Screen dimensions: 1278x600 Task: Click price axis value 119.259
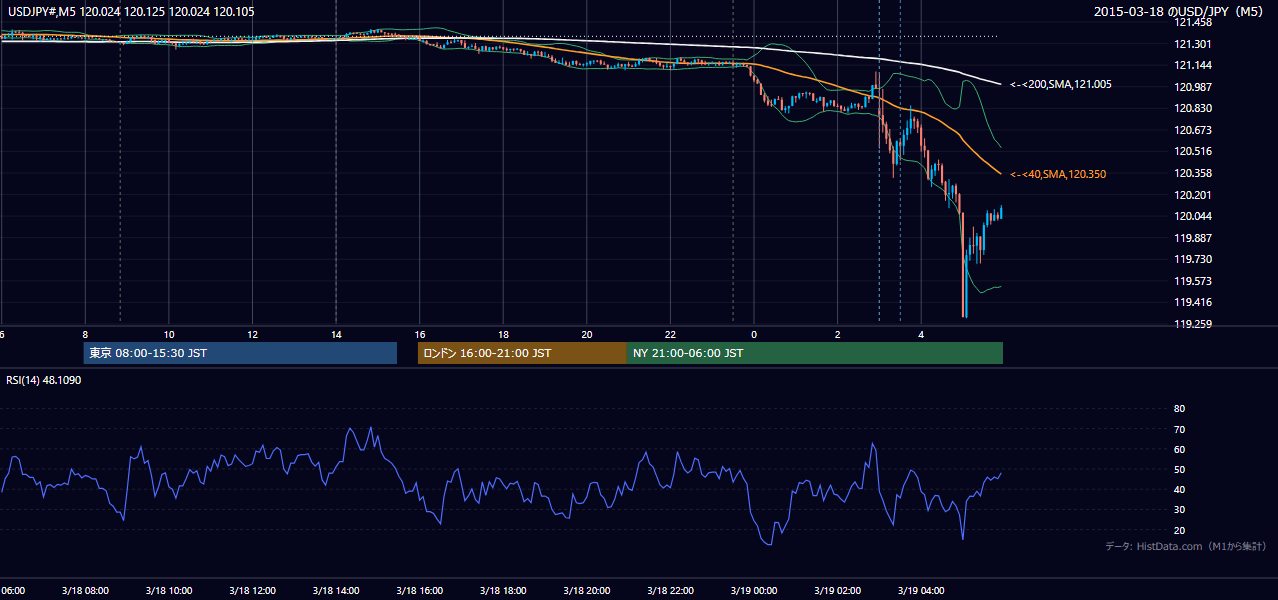point(1192,324)
